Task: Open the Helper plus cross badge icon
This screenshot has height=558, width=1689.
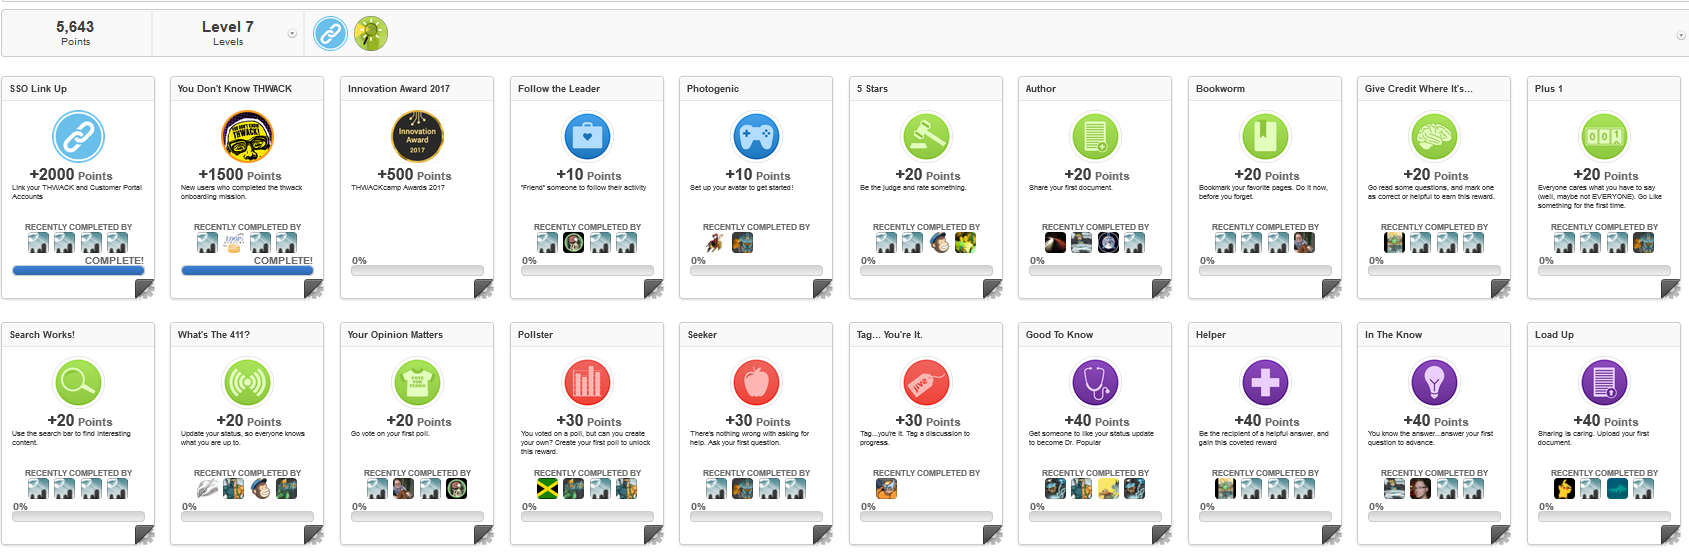Action: [1265, 382]
